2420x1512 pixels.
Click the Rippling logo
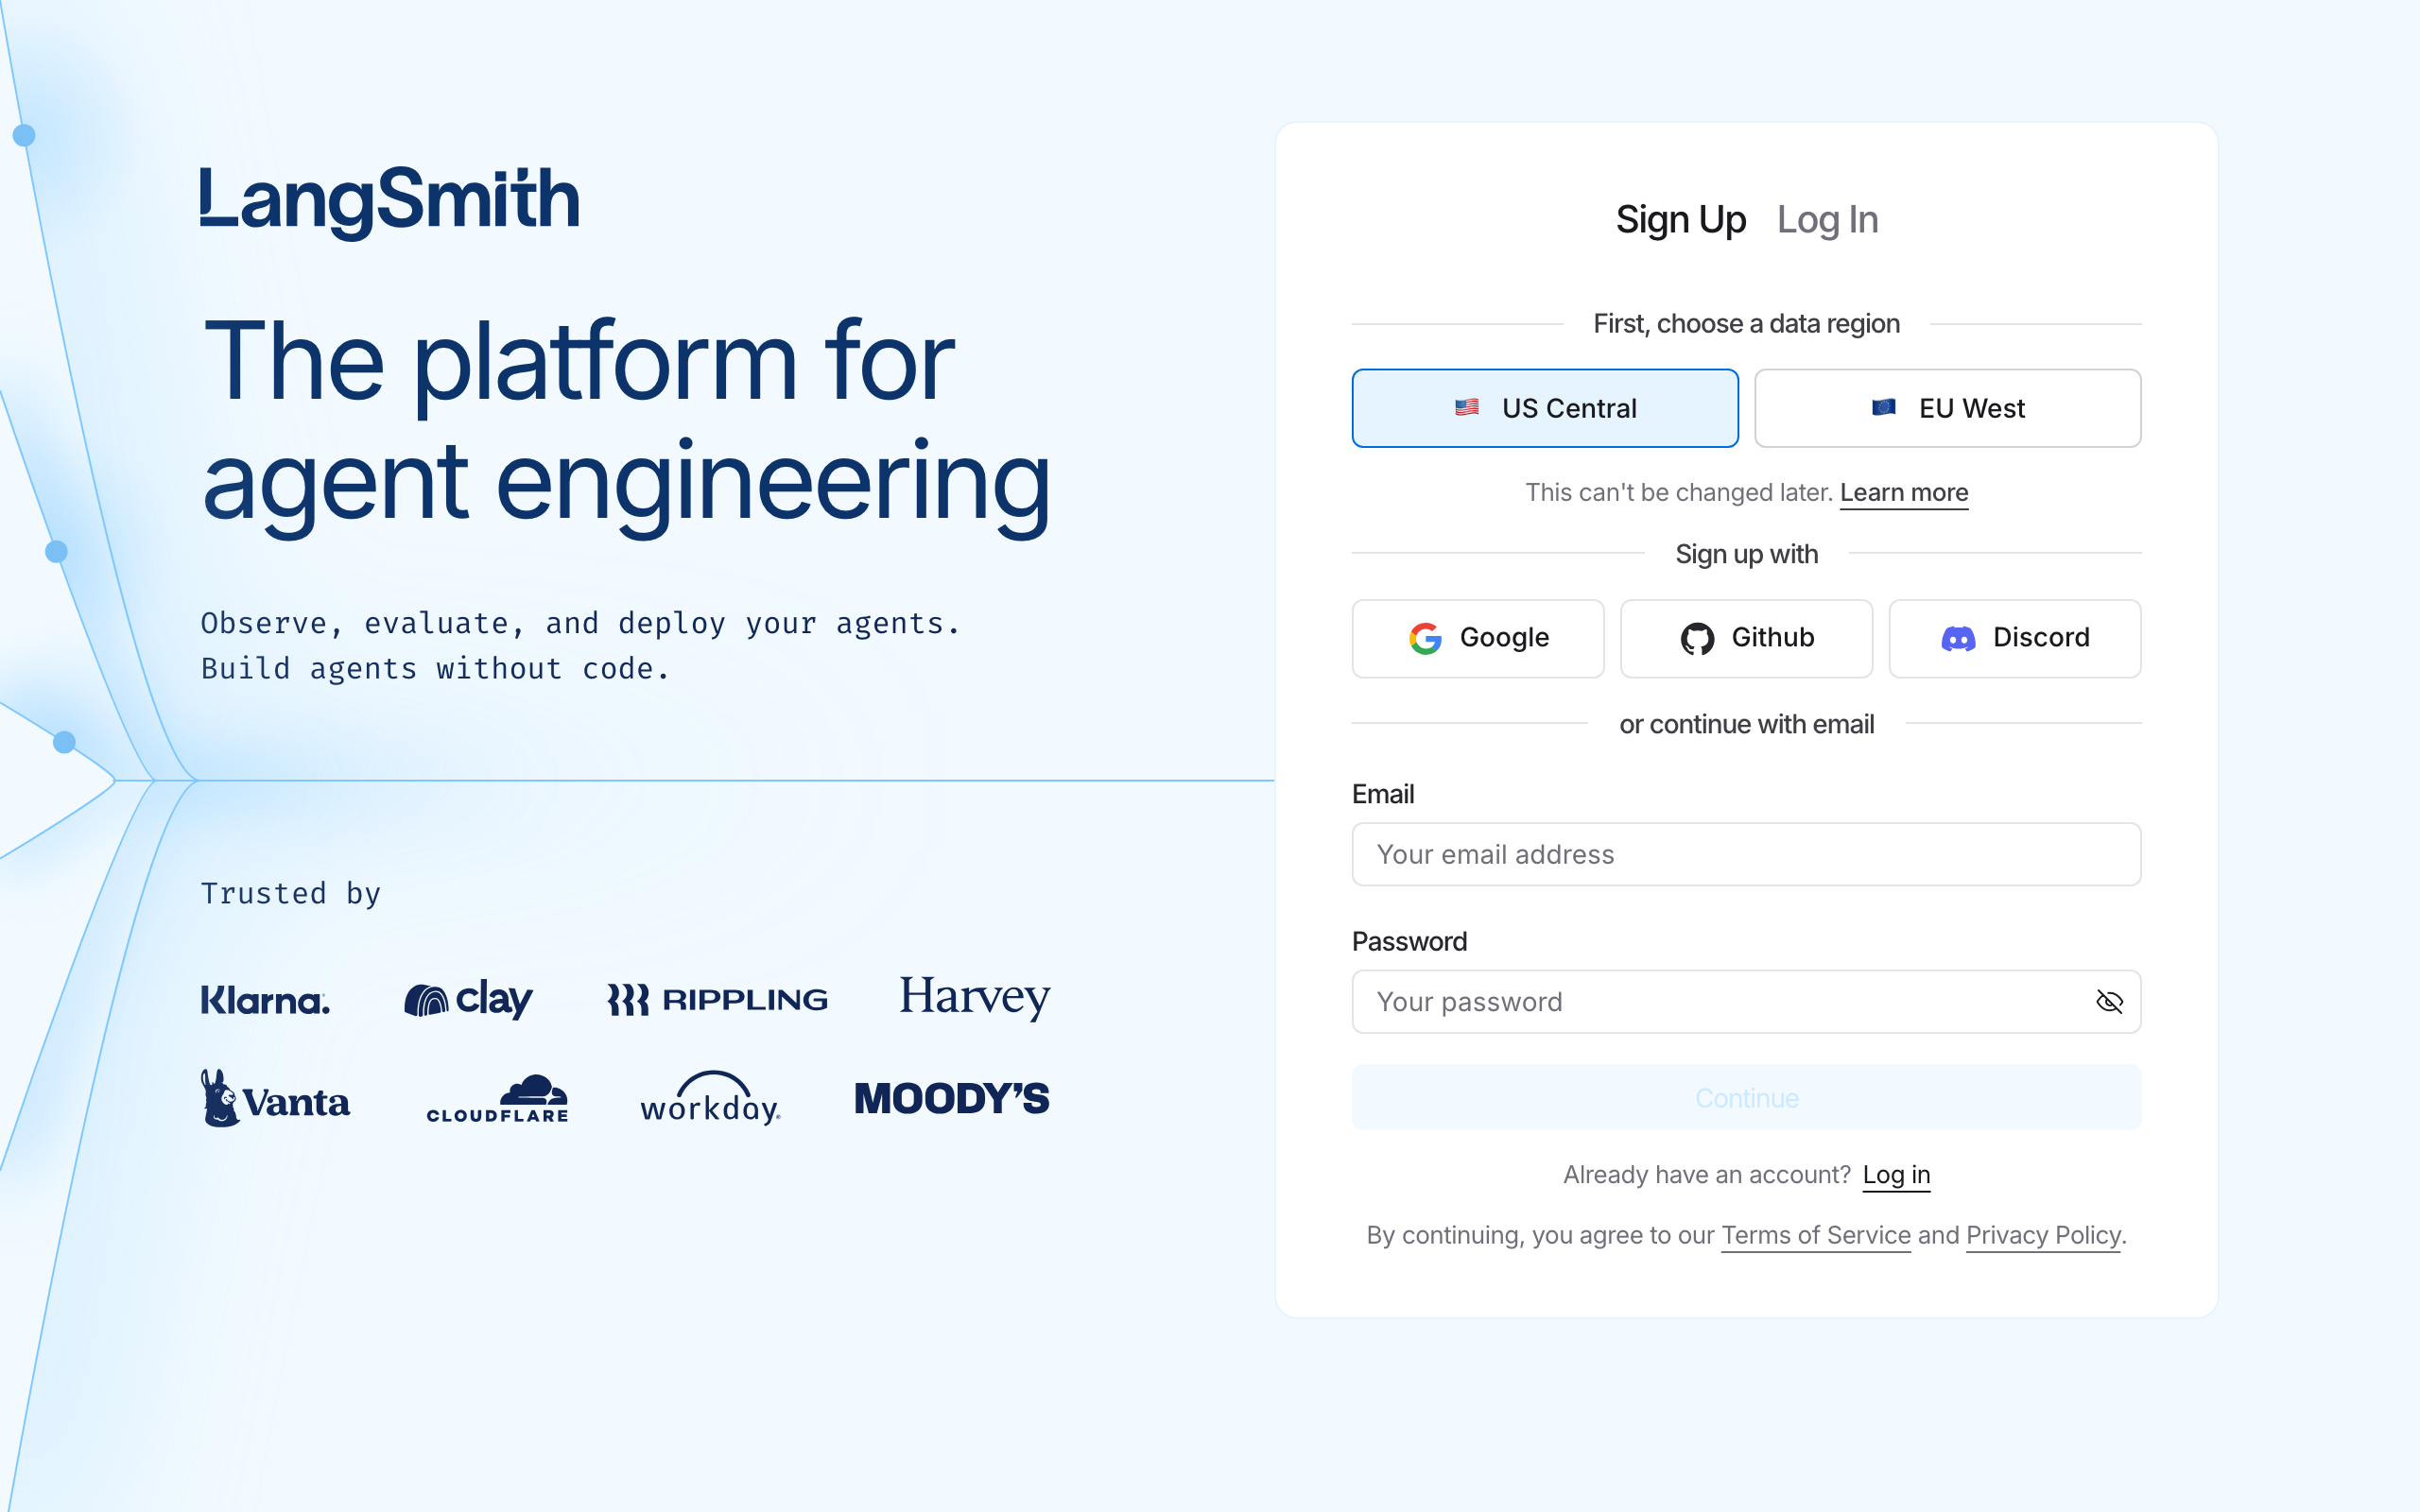(717, 999)
